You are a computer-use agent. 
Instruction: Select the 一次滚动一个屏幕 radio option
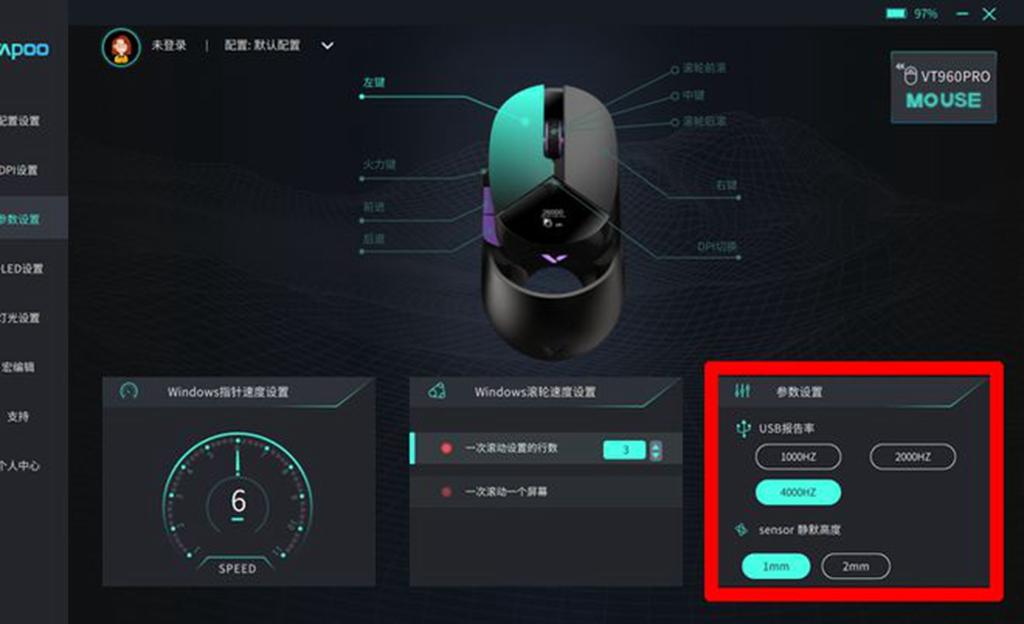pos(447,491)
